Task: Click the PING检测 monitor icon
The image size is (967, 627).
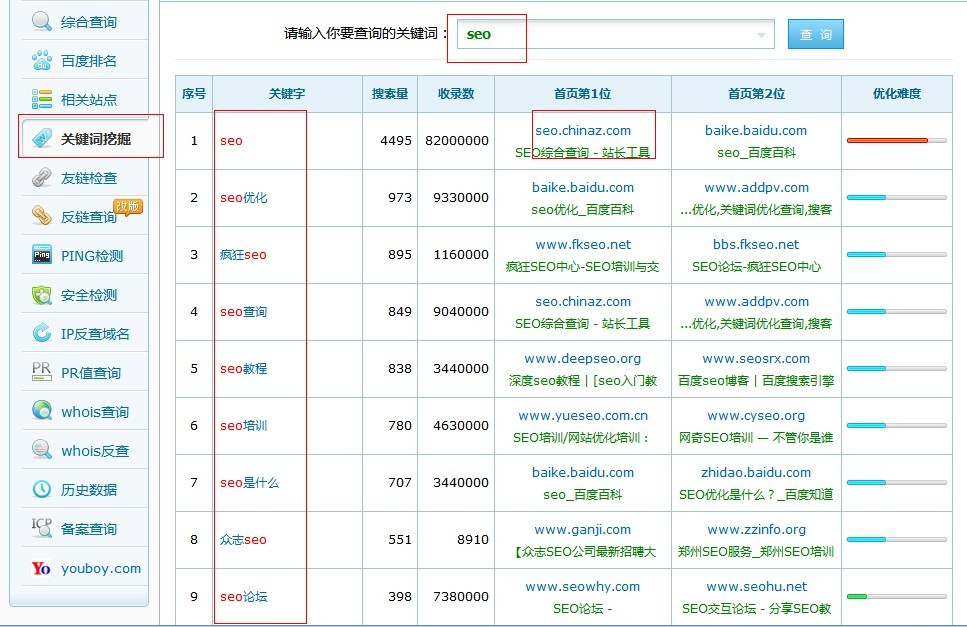Action: (x=42, y=255)
